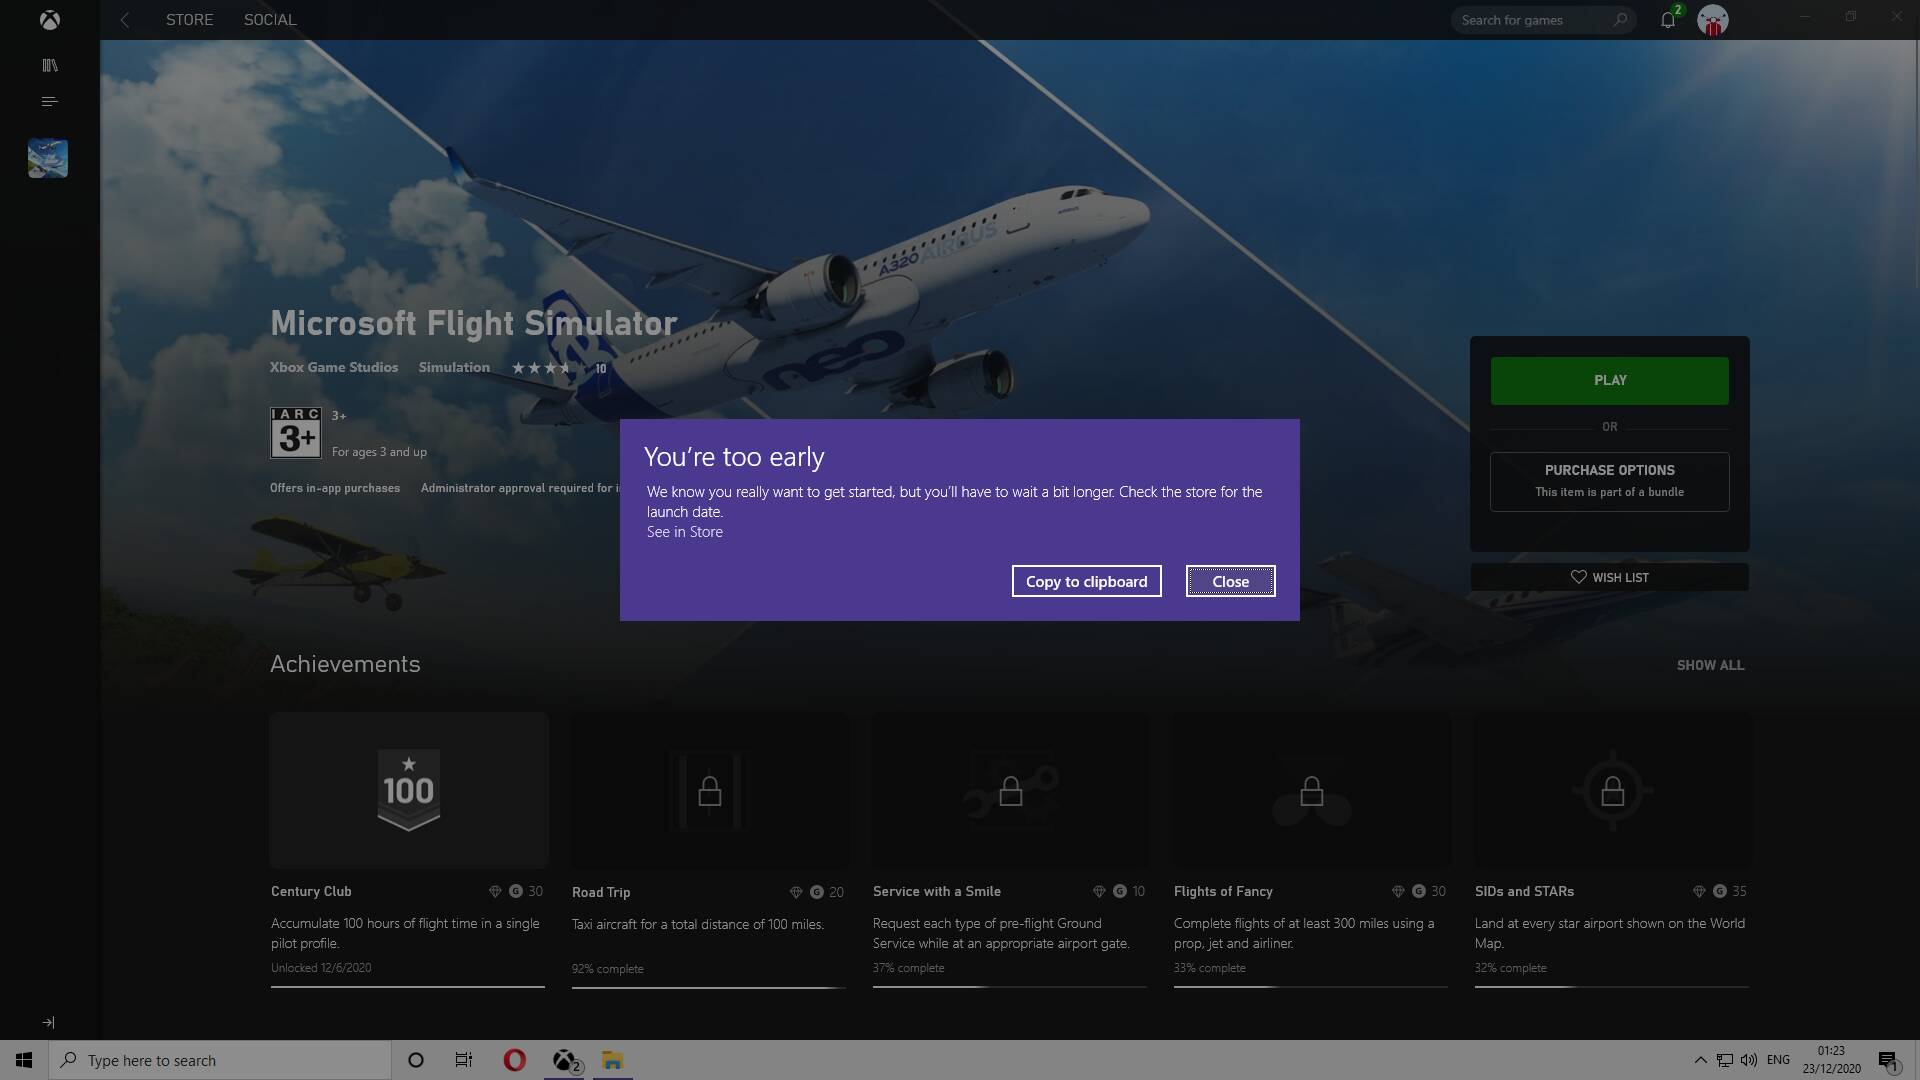This screenshot has height=1080, width=1920.
Task: Click the Xbox taskbar icon in Windows bar
Action: pos(566,1059)
